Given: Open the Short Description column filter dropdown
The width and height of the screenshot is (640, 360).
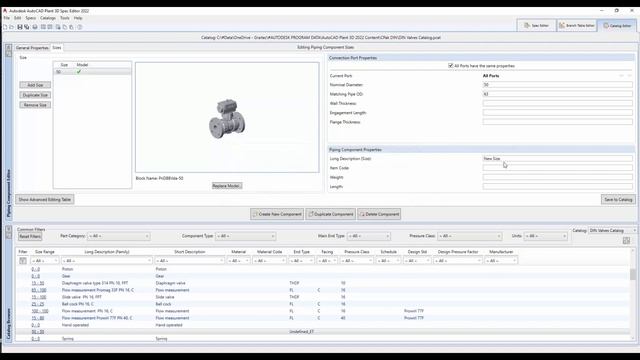Looking at the screenshot, I should click(x=189, y=260).
